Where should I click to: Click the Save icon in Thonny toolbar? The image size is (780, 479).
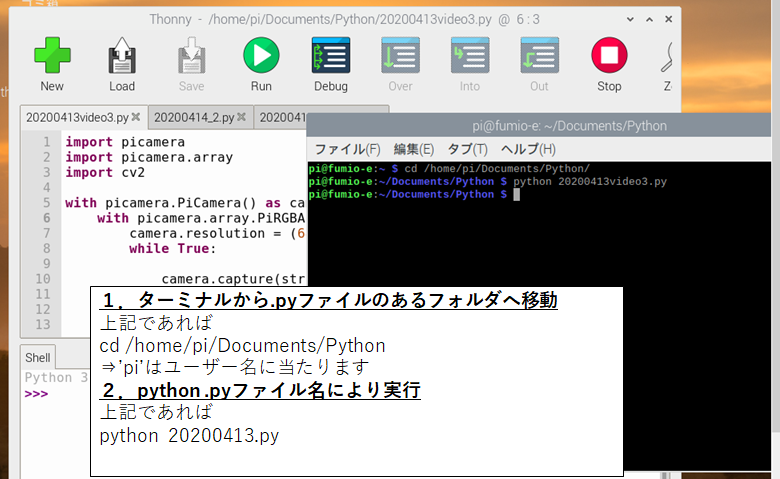point(192,55)
